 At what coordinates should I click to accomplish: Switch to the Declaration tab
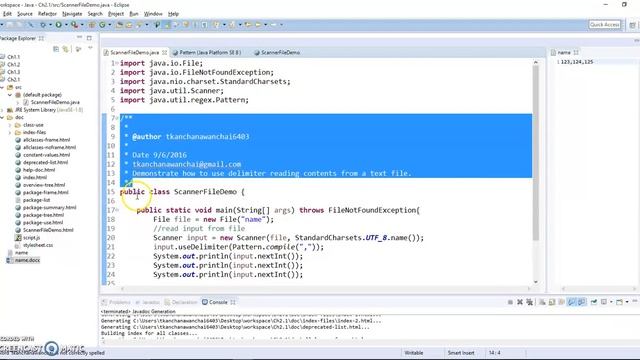[x=181, y=302]
